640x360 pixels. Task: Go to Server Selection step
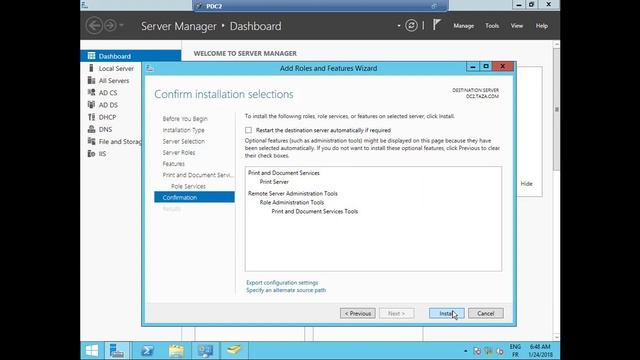pyautogui.click(x=184, y=141)
